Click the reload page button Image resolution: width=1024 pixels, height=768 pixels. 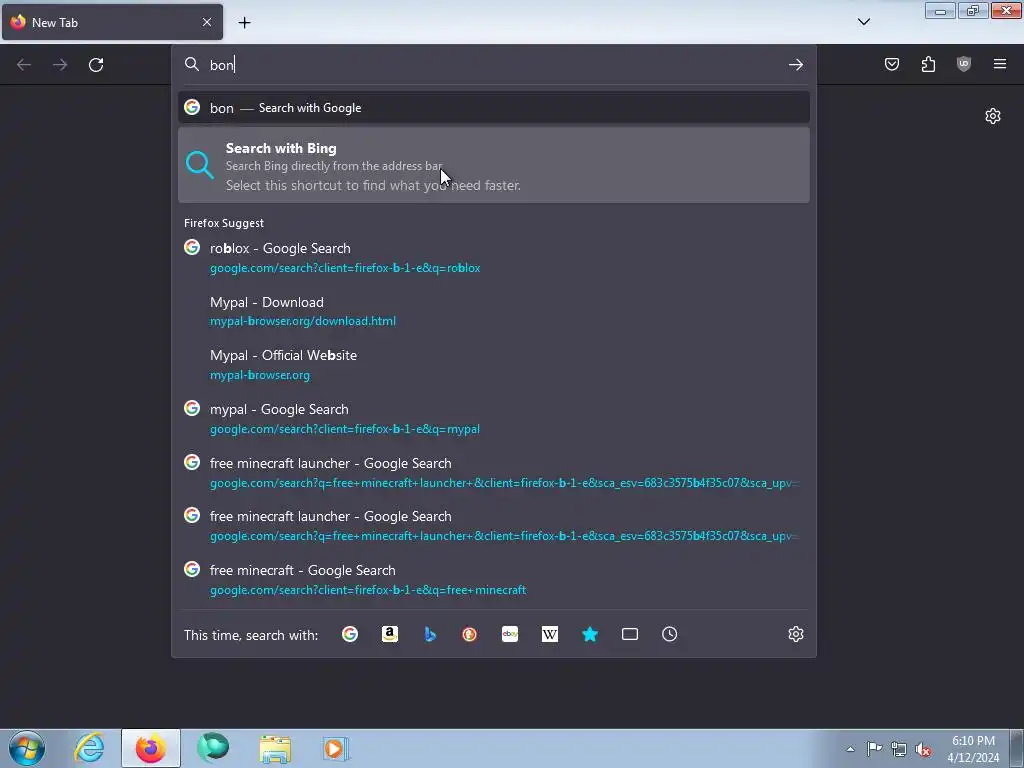(x=96, y=65)
